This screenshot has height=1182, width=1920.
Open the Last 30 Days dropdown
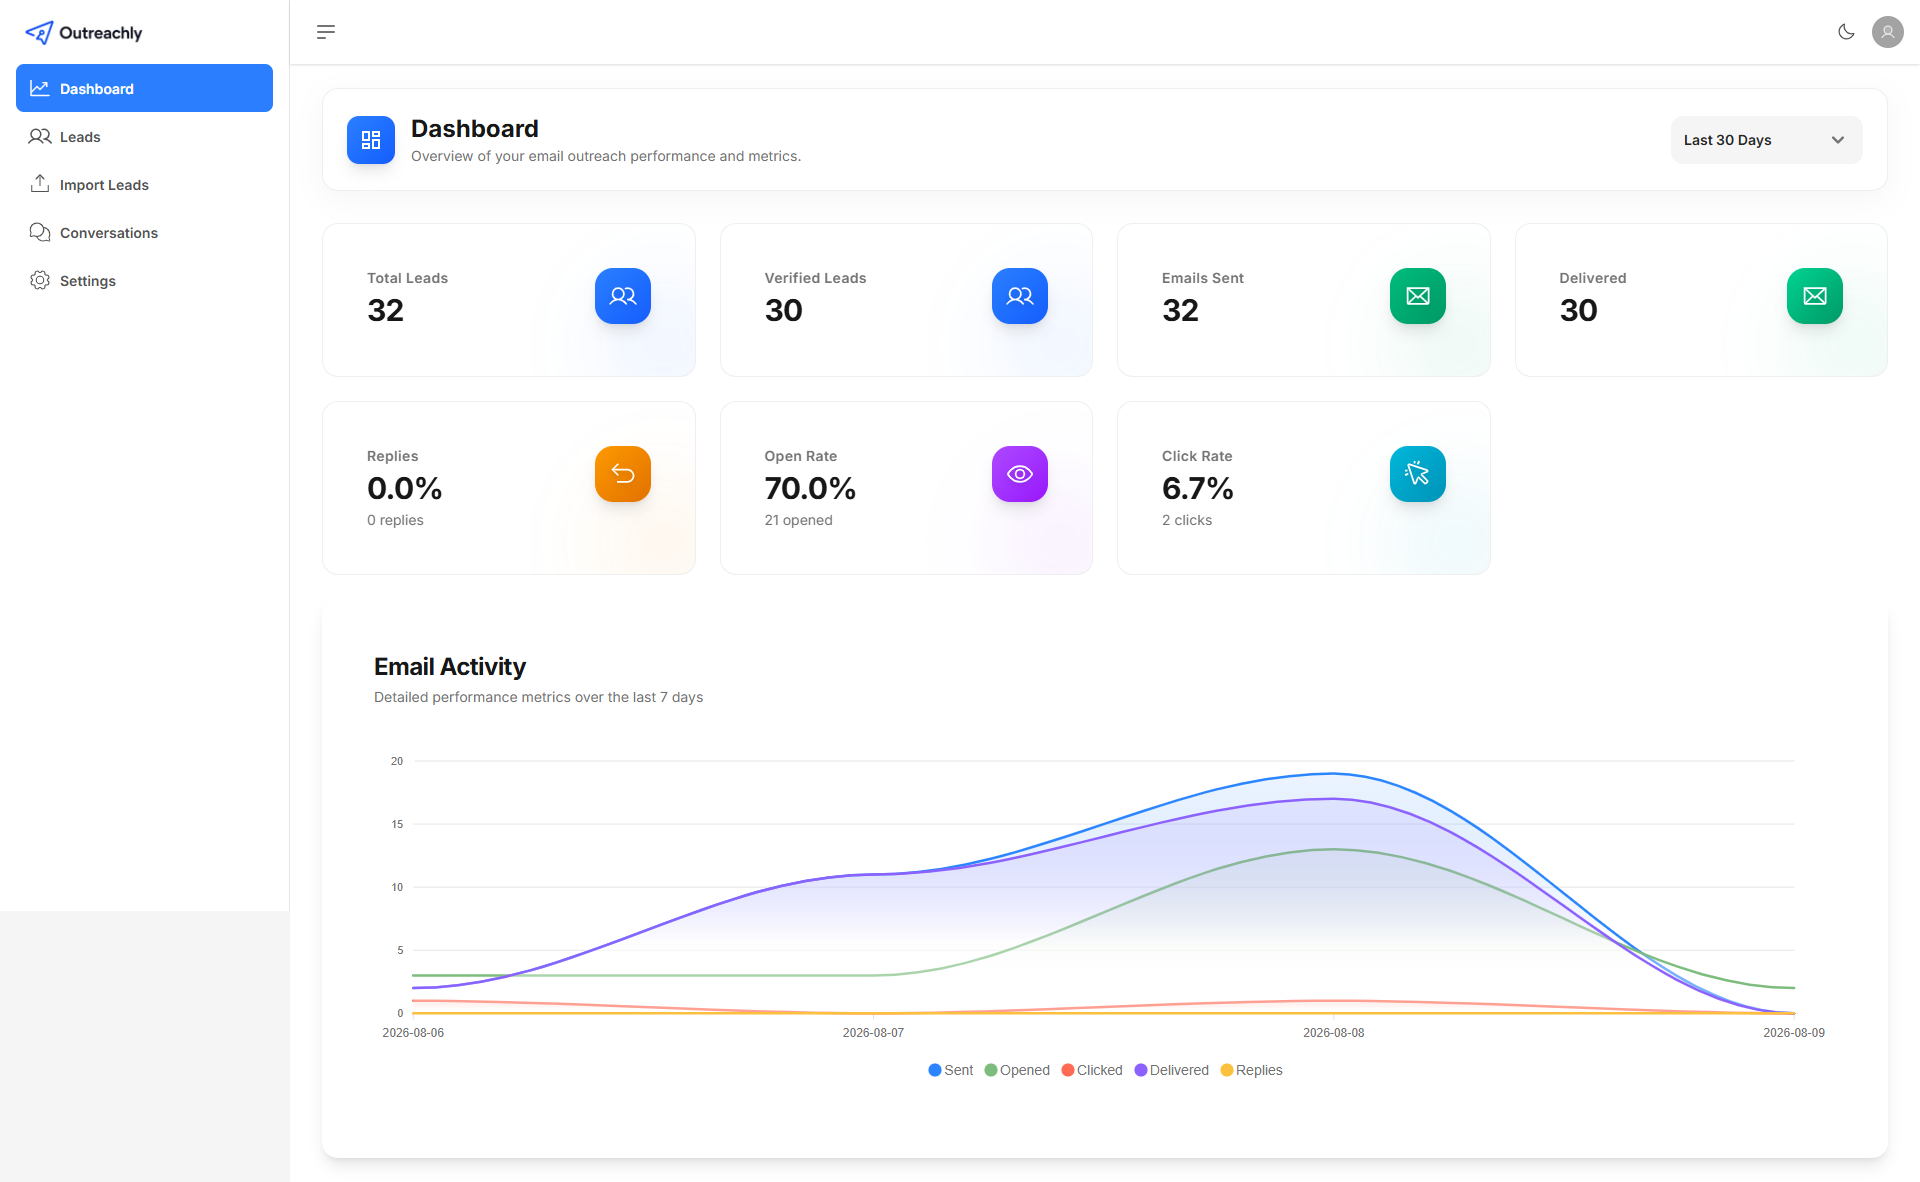(1766, 140)
